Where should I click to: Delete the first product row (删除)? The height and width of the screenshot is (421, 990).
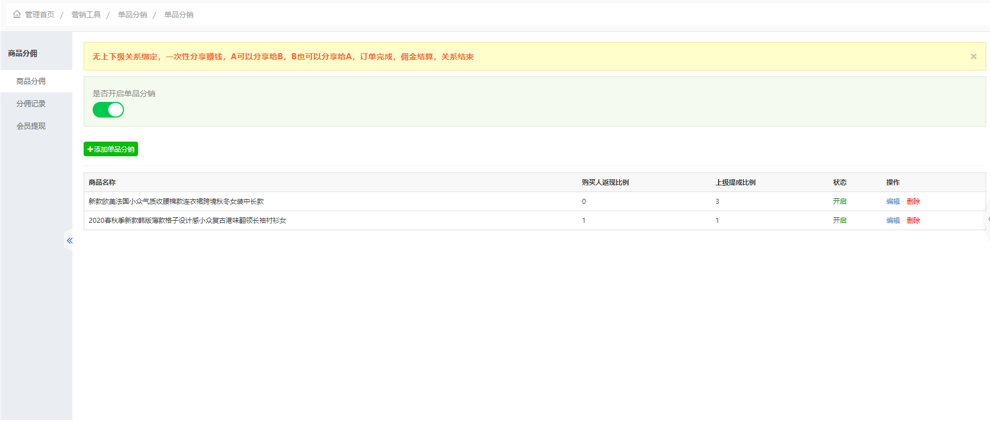click(x=913, y=202)
